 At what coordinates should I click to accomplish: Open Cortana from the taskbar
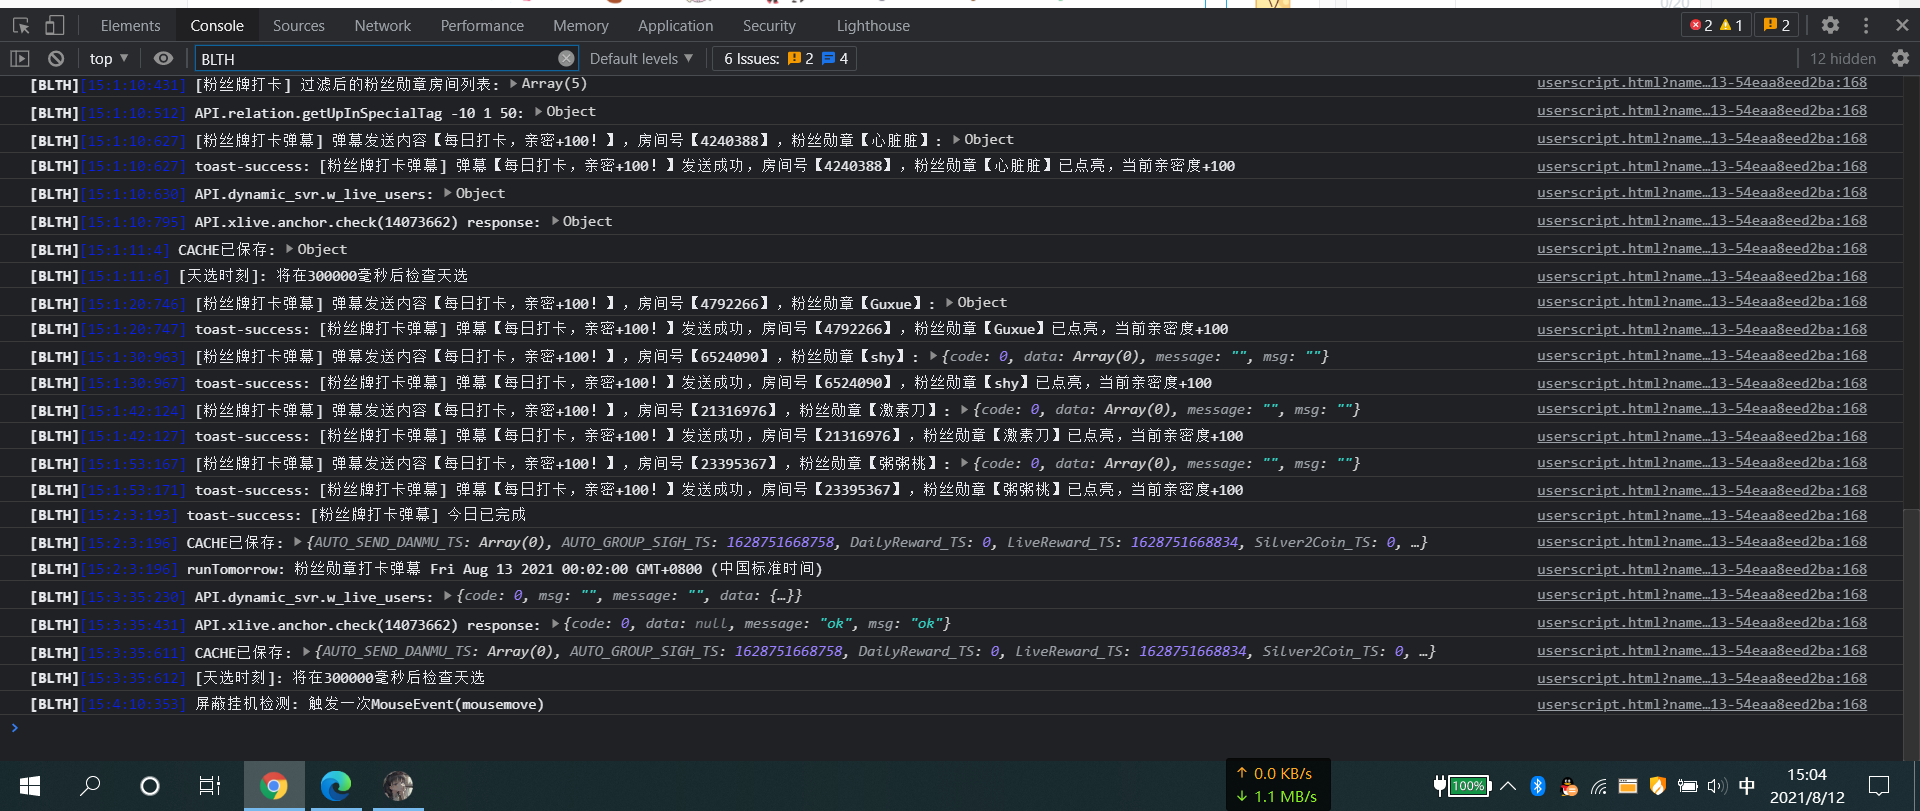[x=150, y=786]
